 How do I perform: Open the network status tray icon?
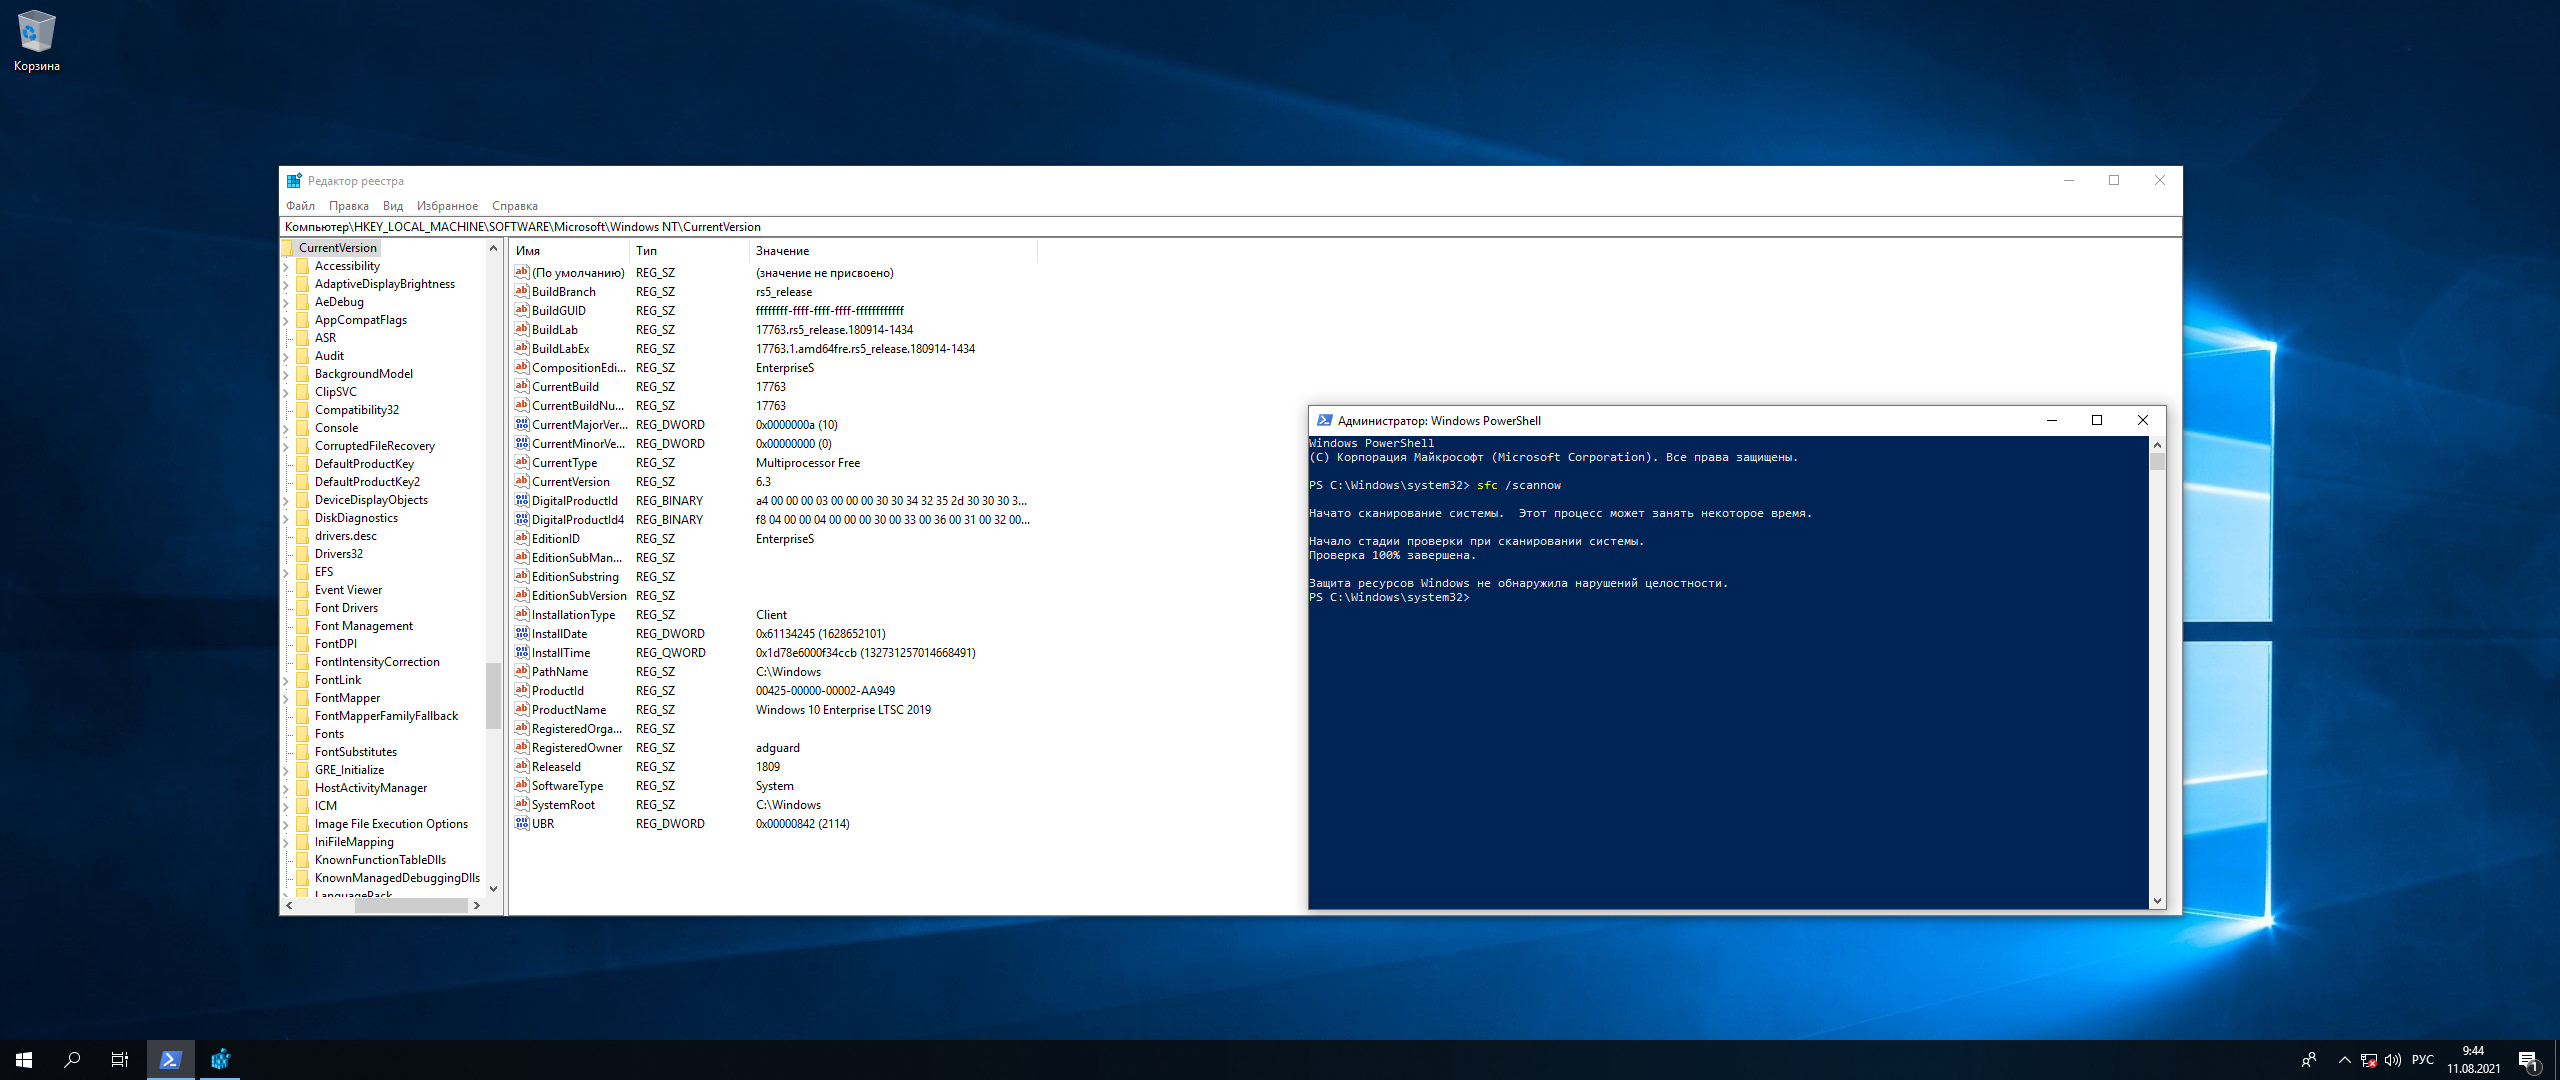(x=2368, y=1060)
